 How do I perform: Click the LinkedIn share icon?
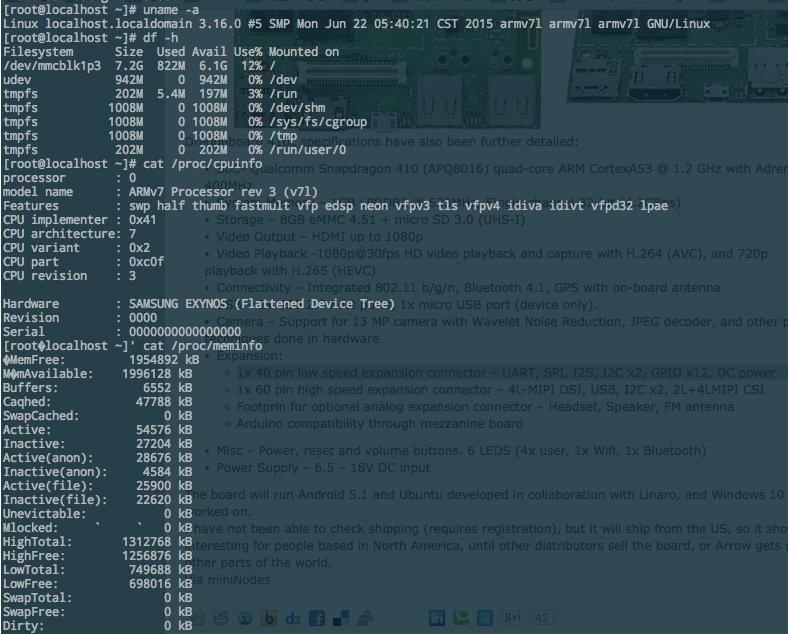tap(436, 618)
